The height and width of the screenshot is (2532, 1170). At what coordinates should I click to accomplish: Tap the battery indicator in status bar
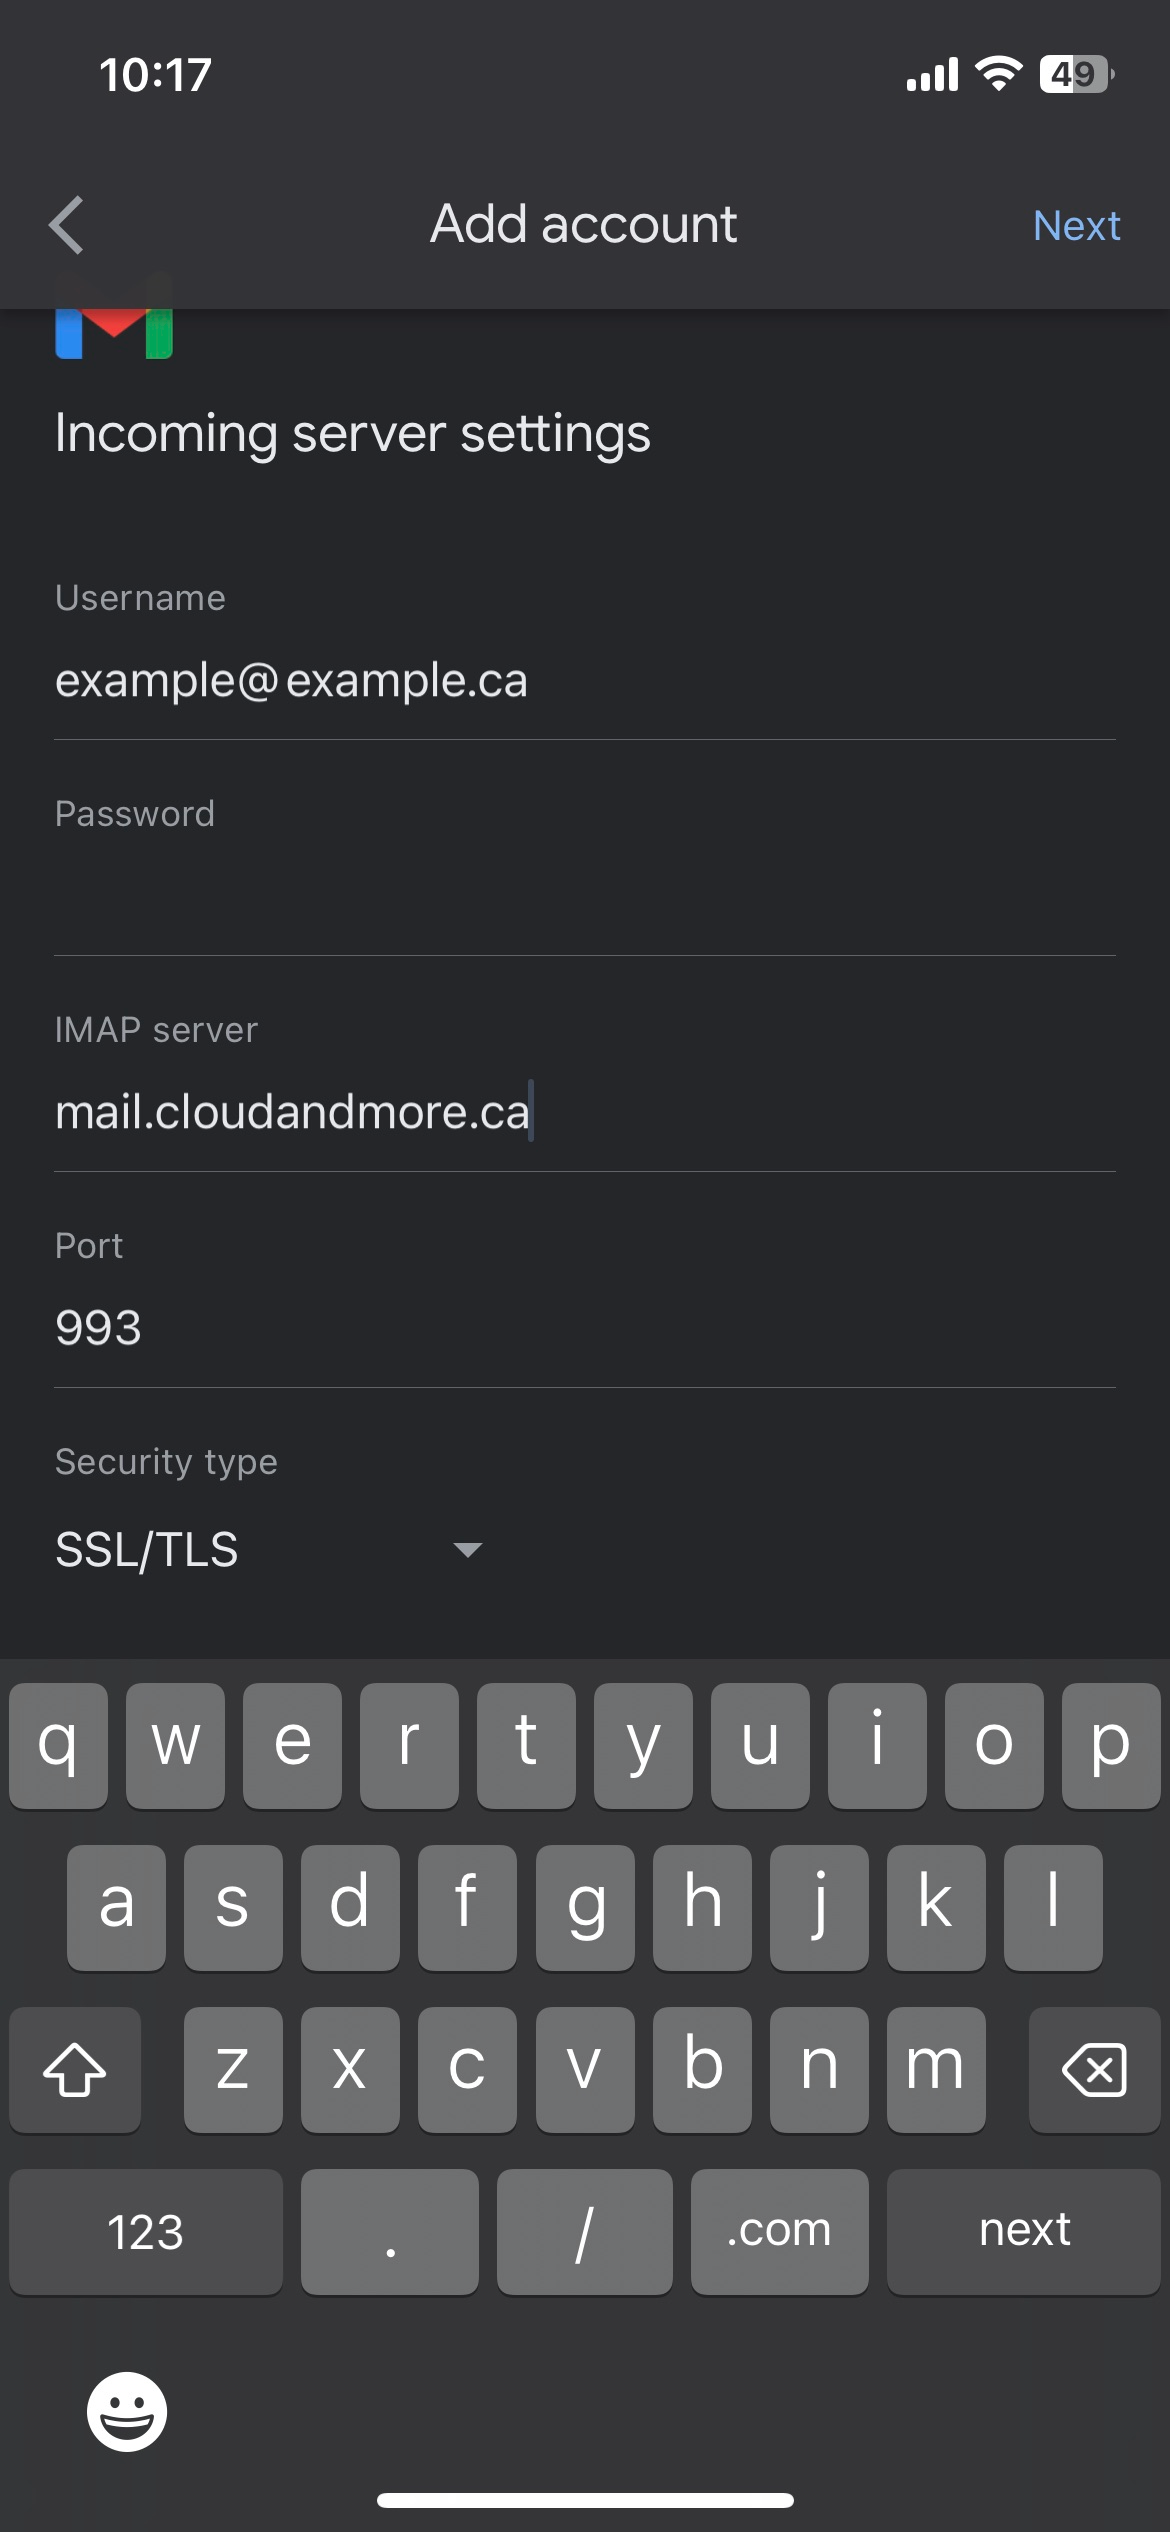[1076, 75]
